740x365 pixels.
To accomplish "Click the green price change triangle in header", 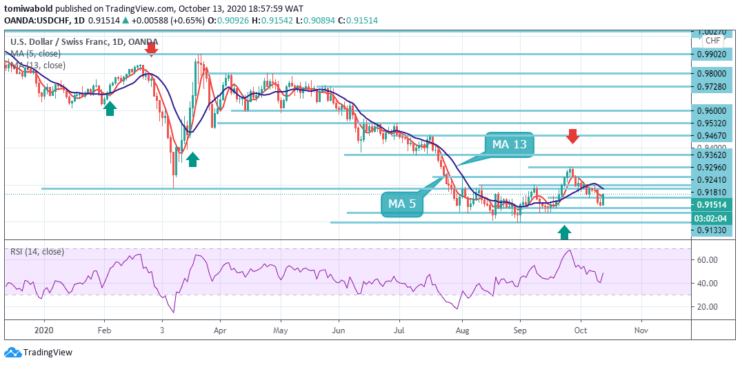I will (126, 20).
